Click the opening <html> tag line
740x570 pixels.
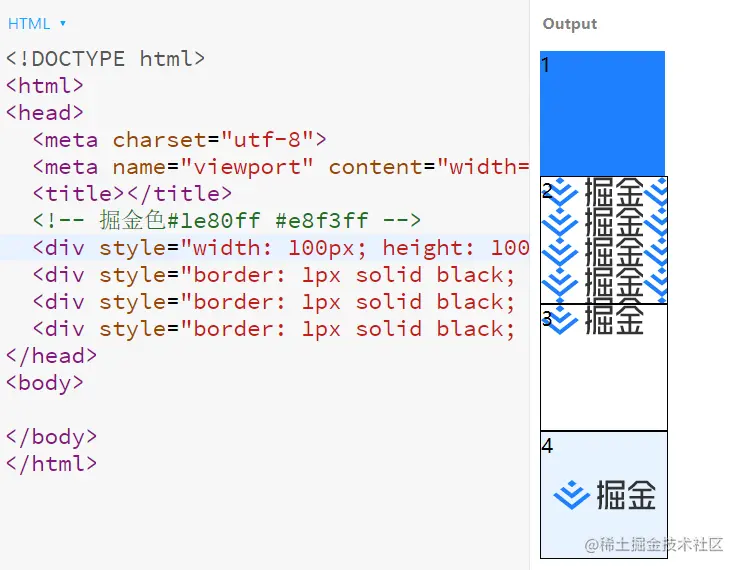[45, 86]
